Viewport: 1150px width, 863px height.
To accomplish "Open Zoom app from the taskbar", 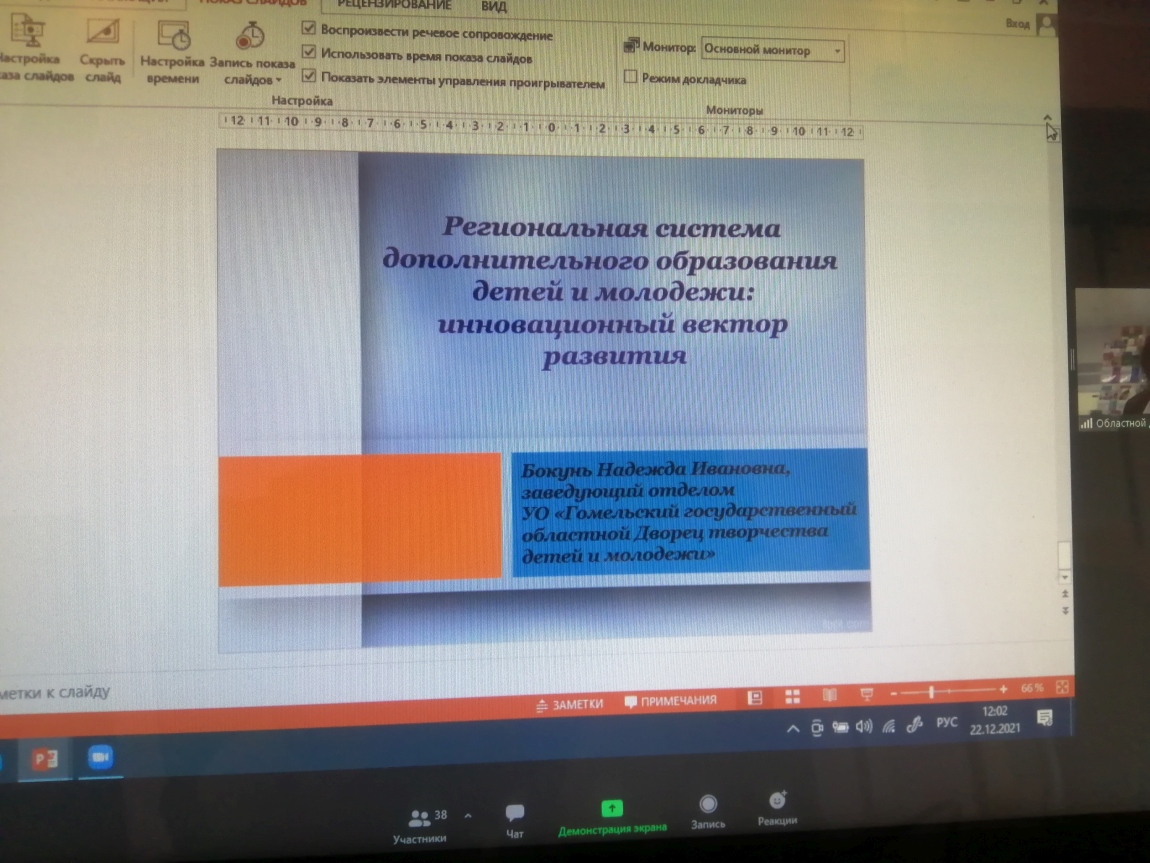I will (99, 758).
